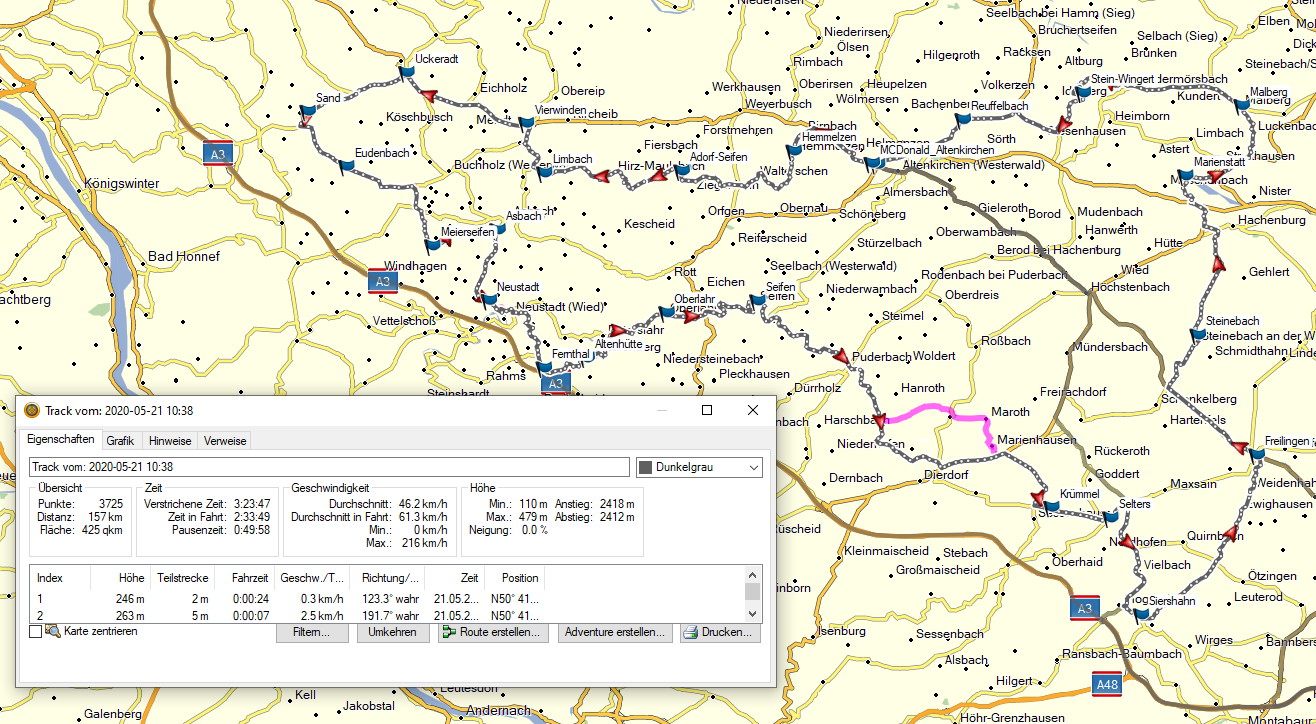Switch to the Grafik tab
1316x724 pixels.
coord(120,440)
